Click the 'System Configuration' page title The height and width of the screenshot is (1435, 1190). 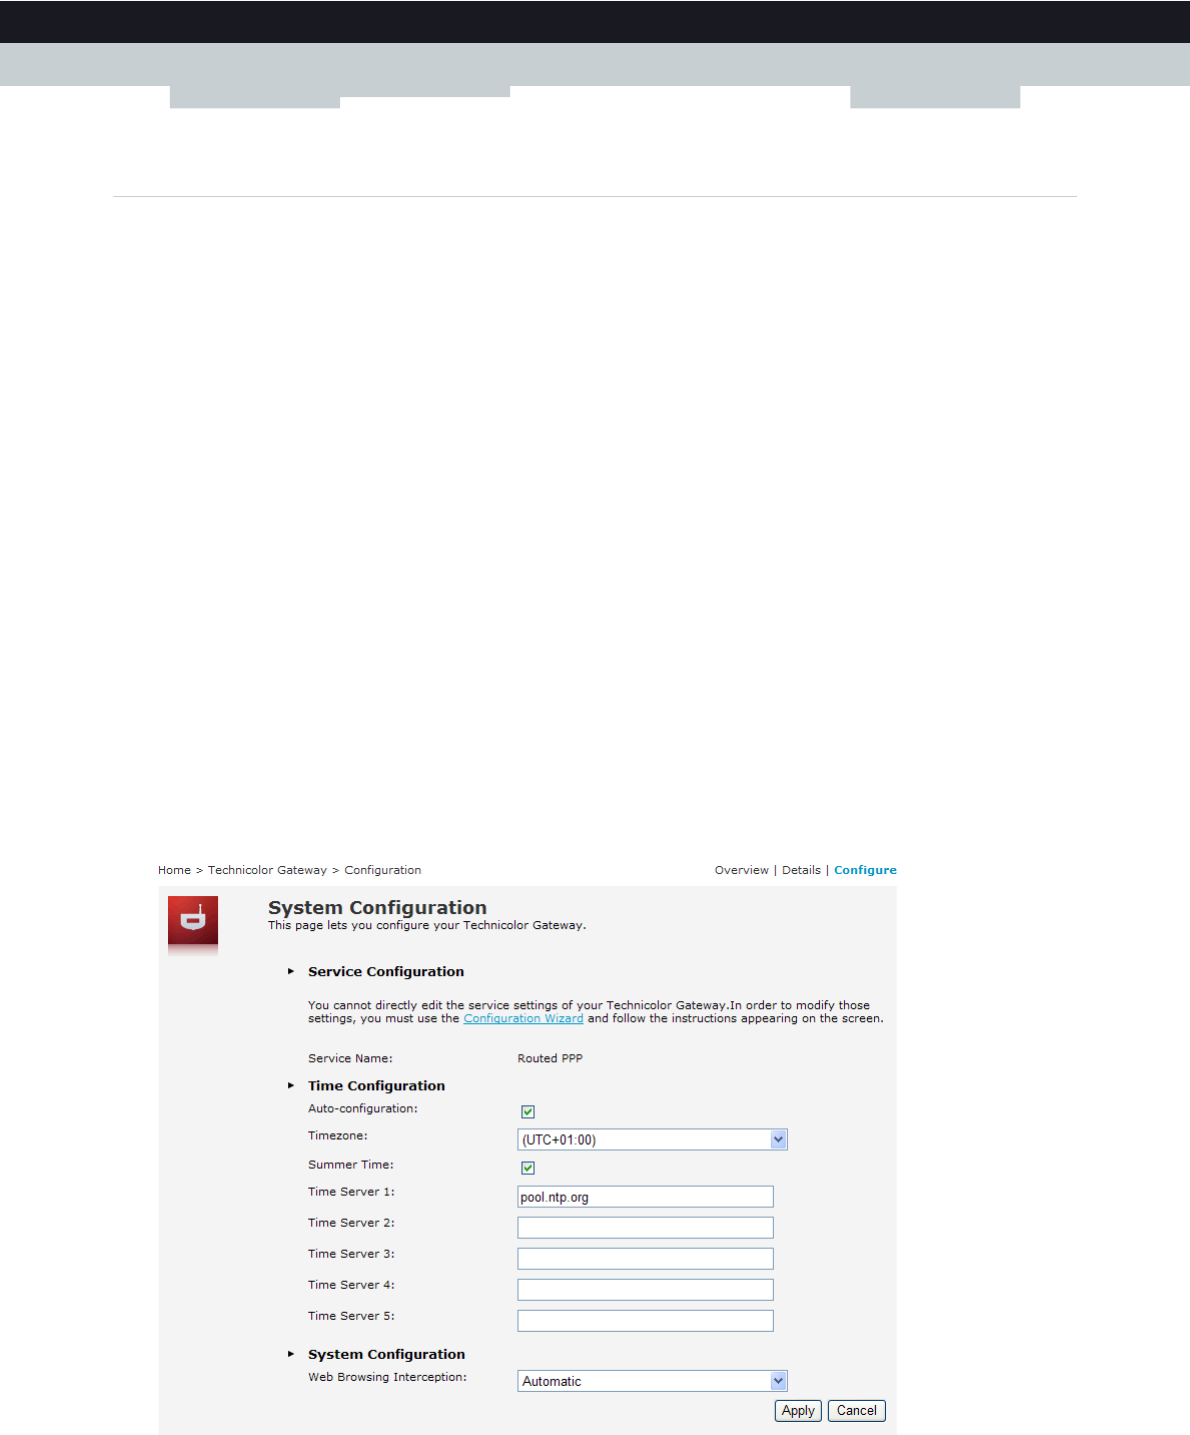[x=377, y=907]
